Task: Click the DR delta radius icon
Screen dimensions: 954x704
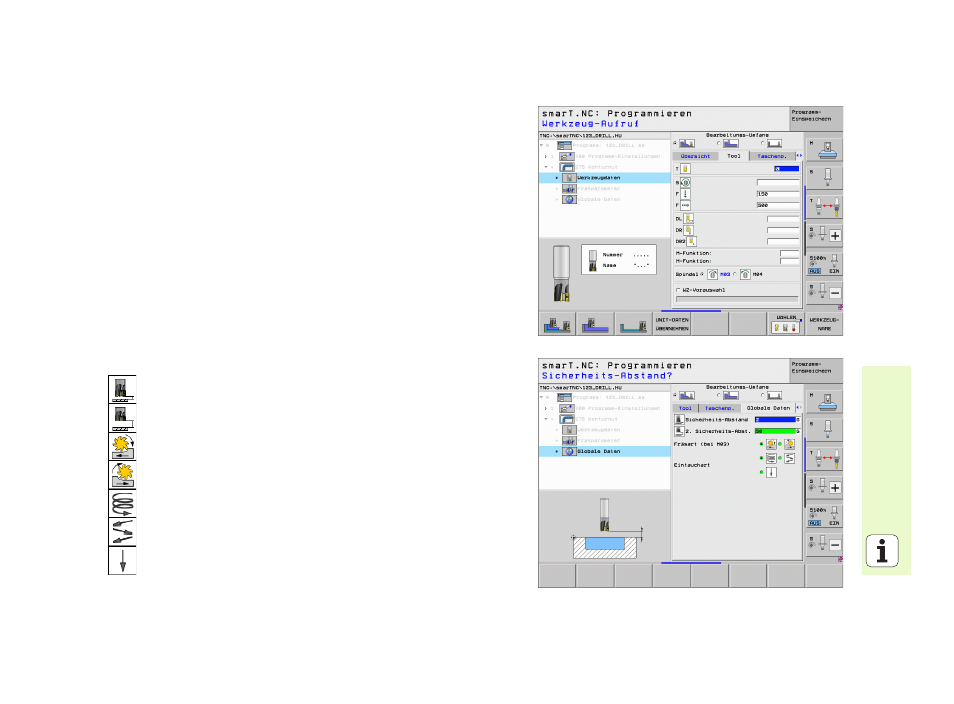Action: pyautogui.click(x=689, y=230)
